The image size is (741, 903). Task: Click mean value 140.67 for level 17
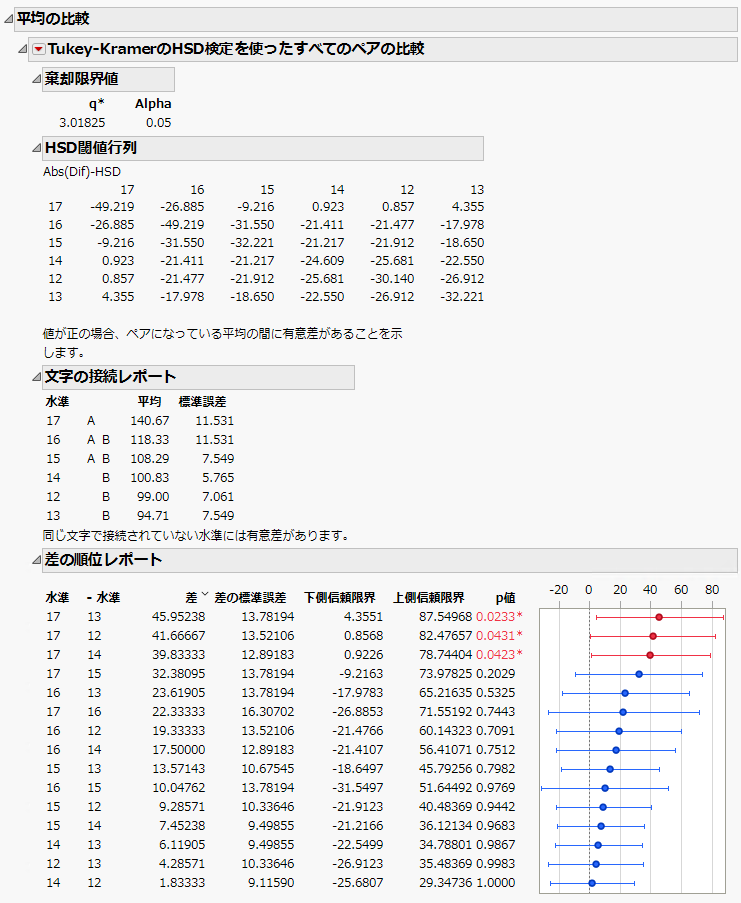tap(150, 421)
